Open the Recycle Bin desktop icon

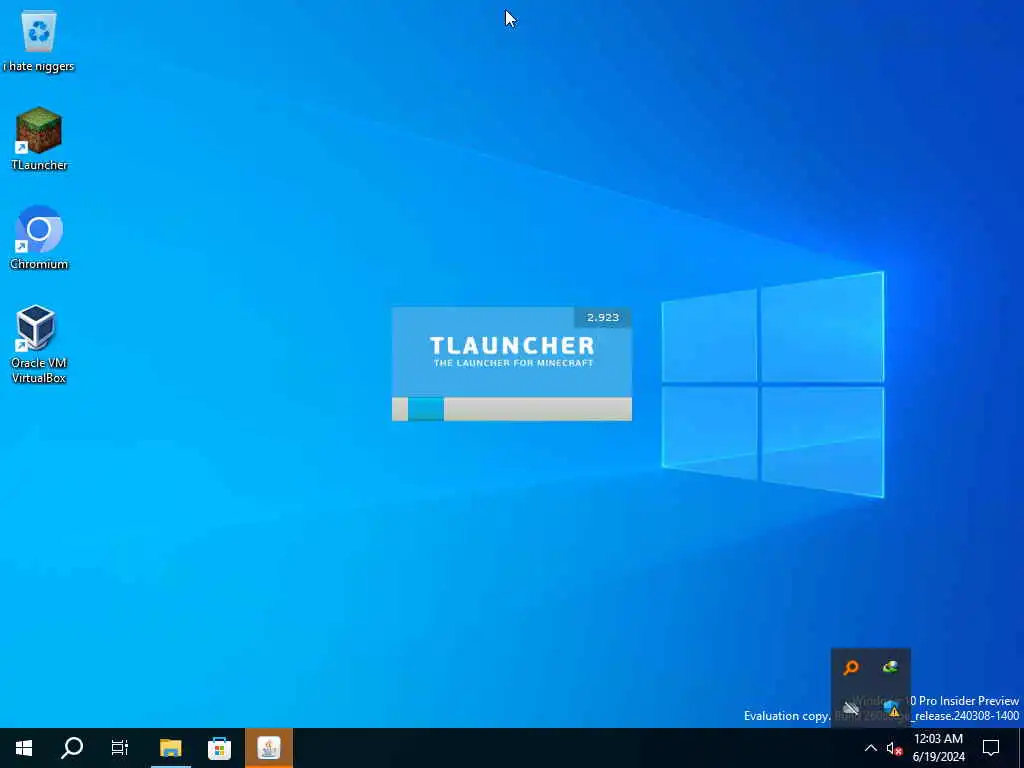click(39, 40)
